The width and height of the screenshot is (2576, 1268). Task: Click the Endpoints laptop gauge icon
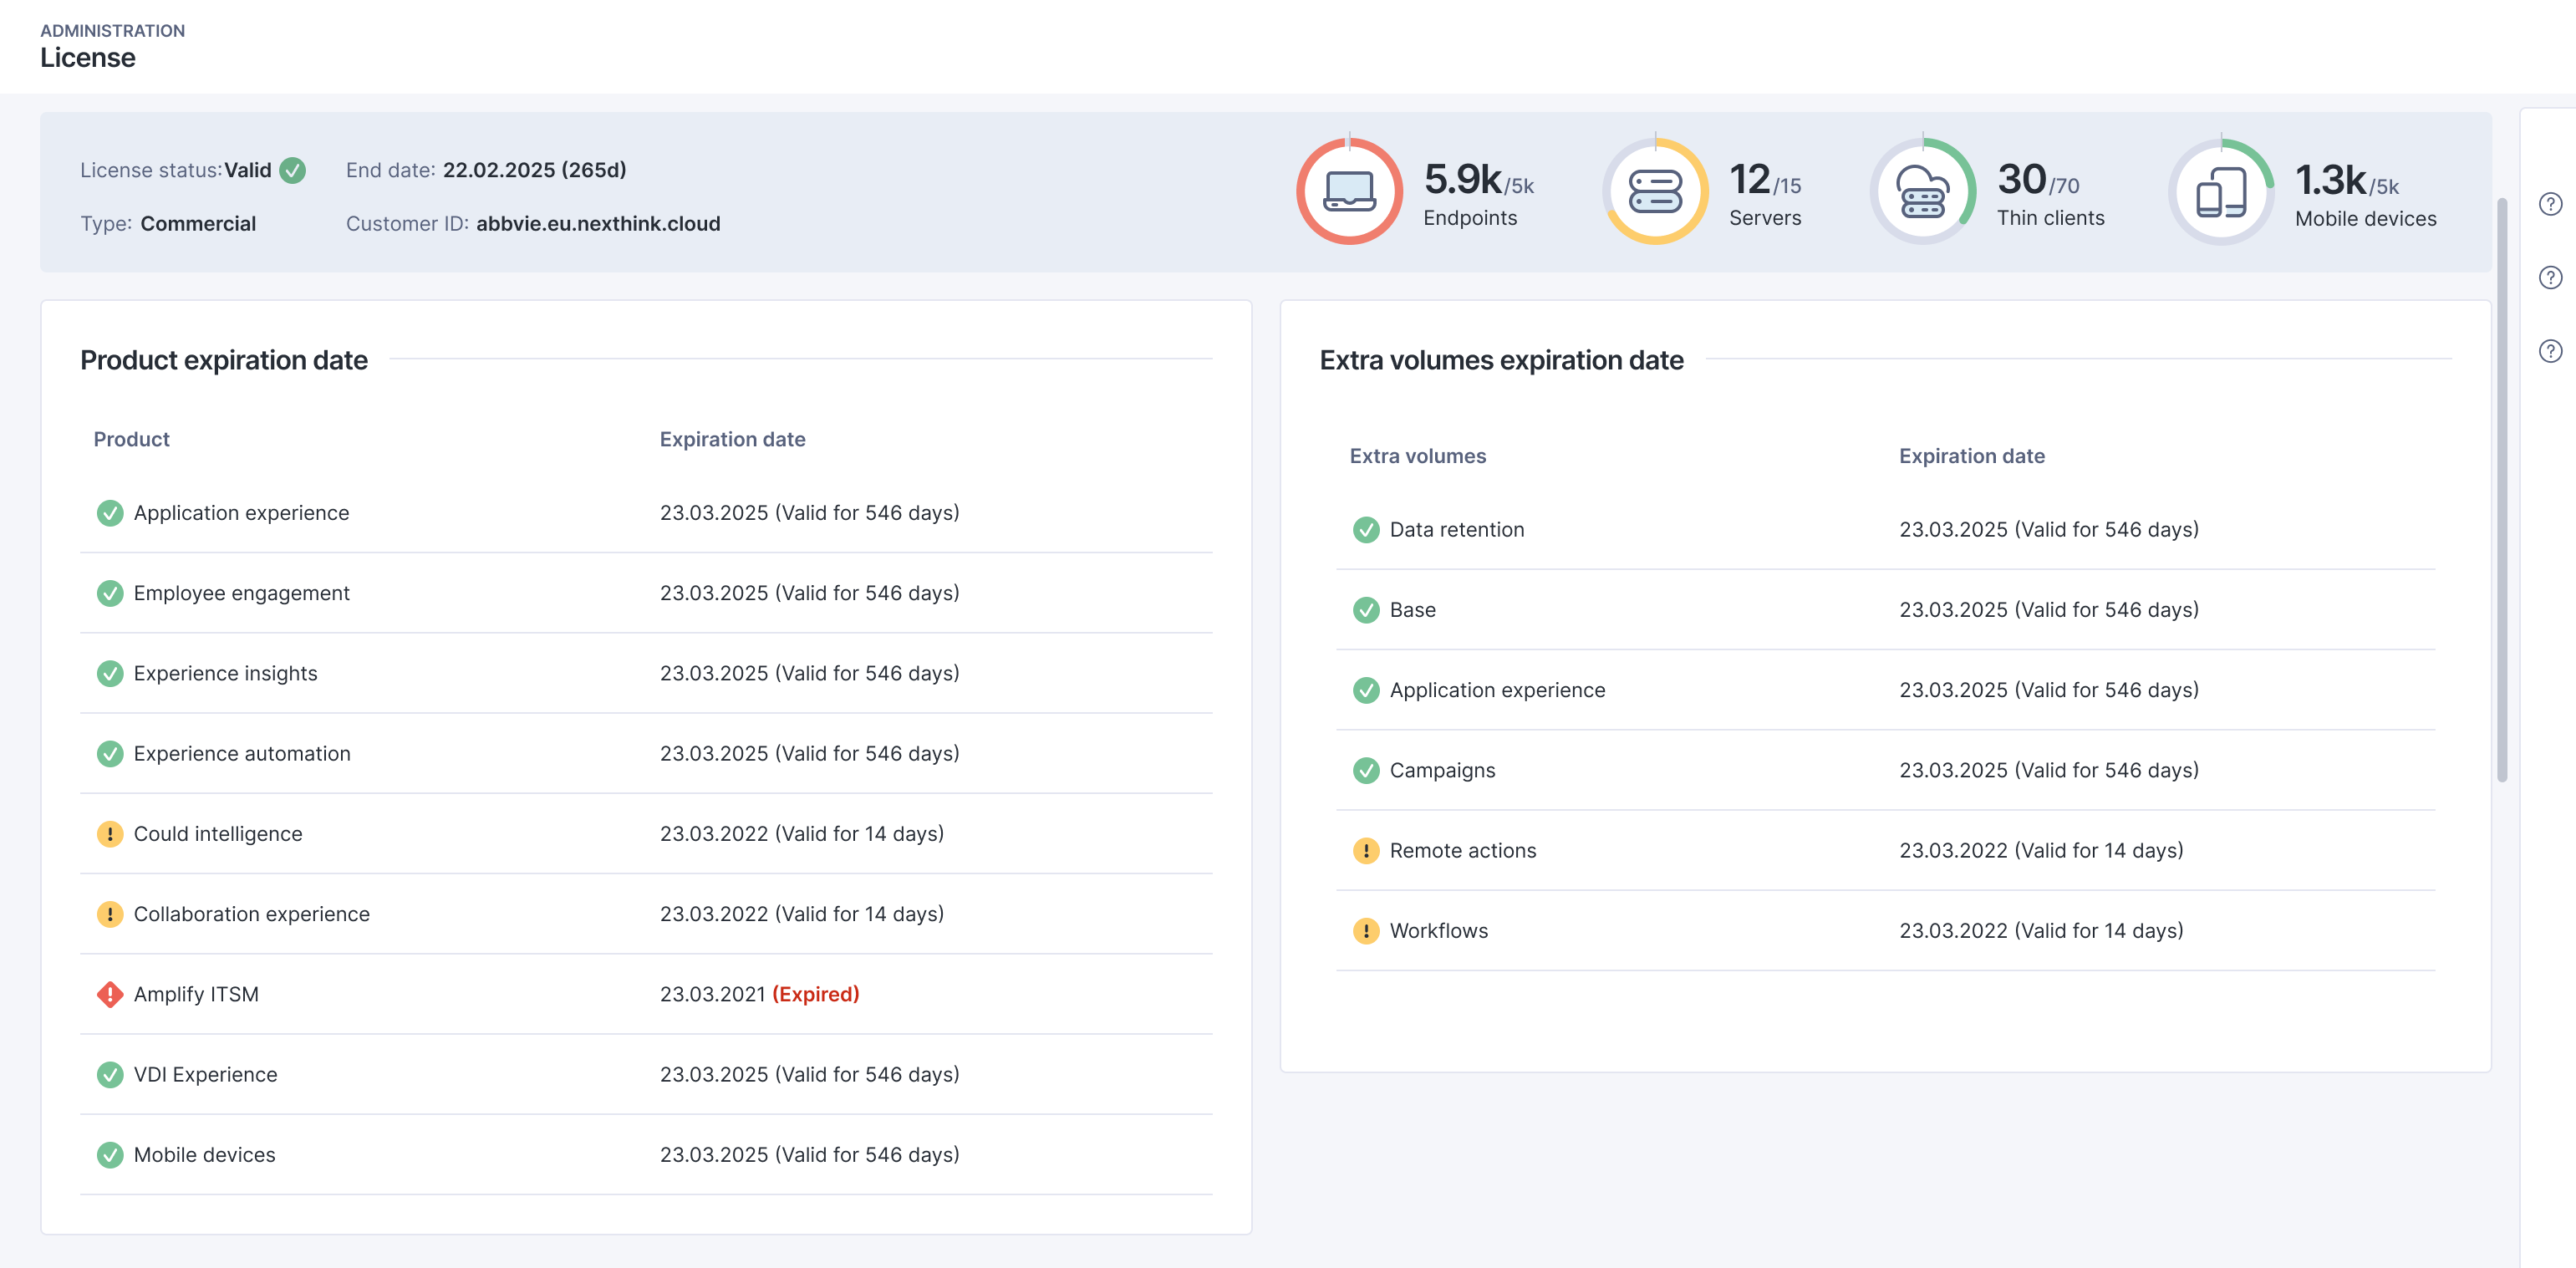pyautogui.click(x=1349, y=191)
